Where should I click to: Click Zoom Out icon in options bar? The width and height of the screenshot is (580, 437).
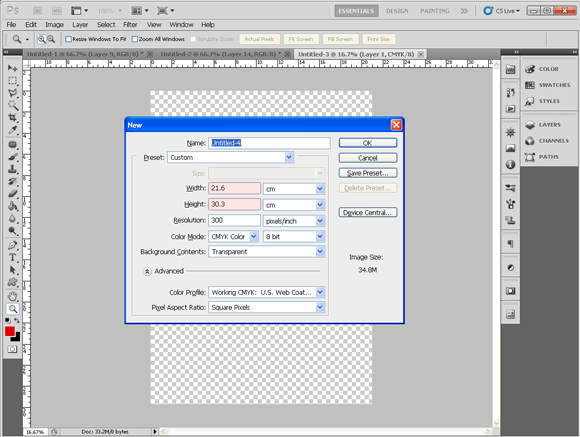(51, 39)
